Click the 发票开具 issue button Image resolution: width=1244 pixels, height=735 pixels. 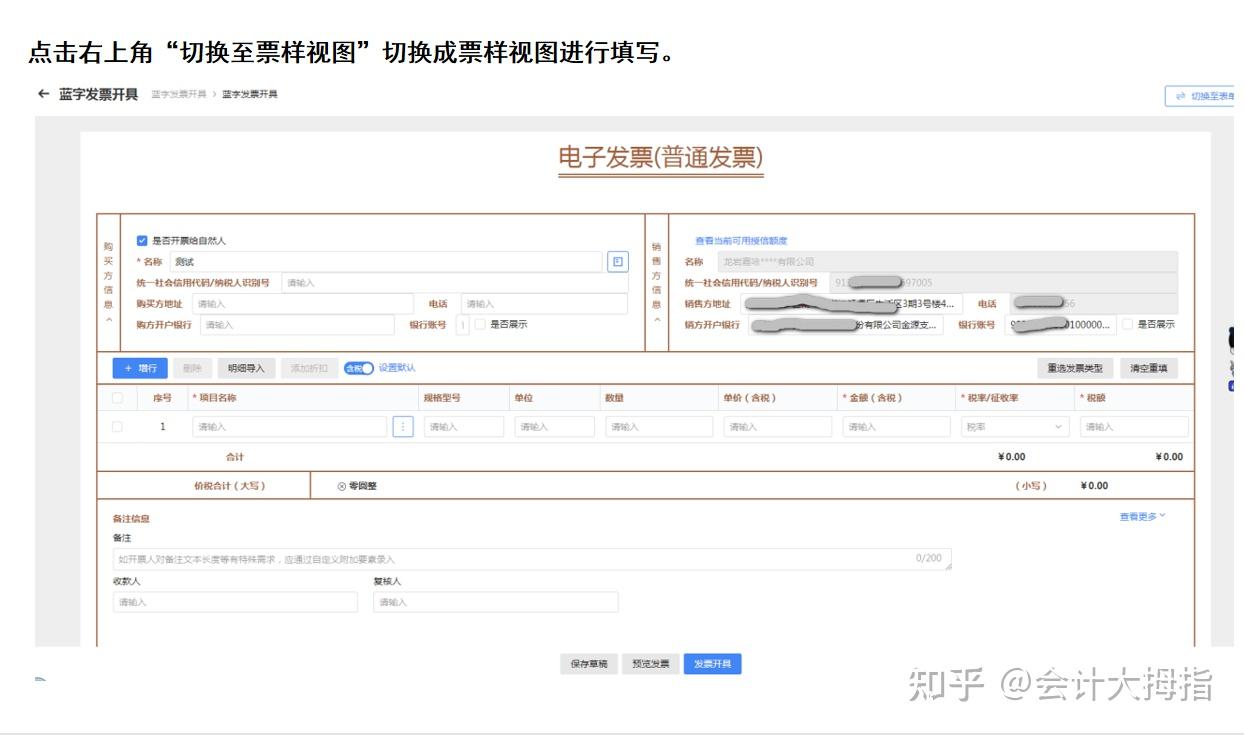point(713,664)
